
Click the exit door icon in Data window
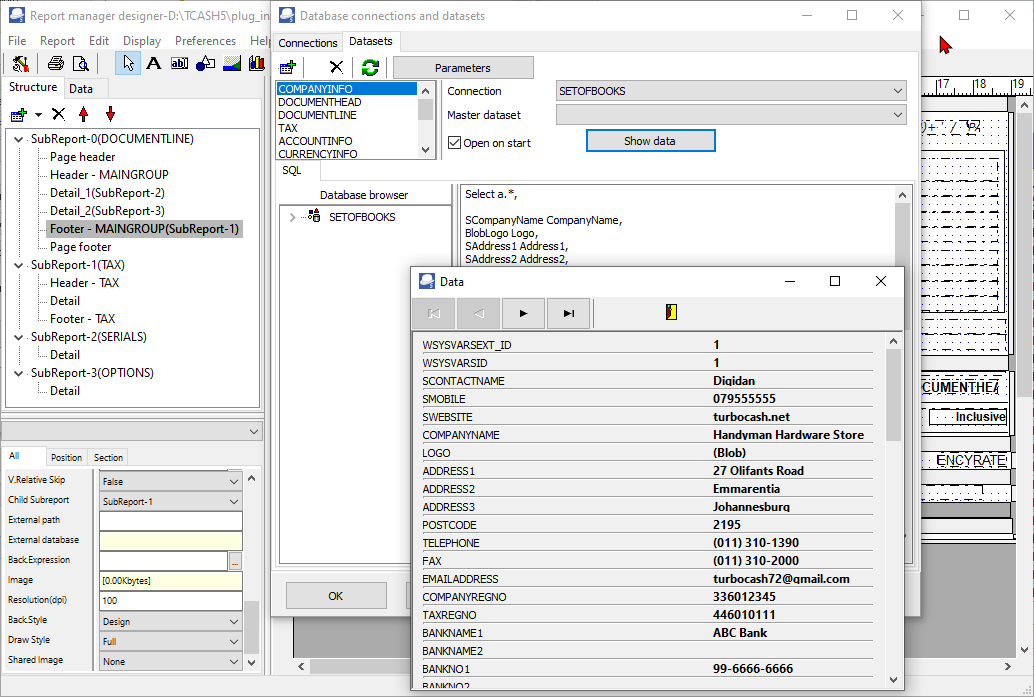point(671,313)
